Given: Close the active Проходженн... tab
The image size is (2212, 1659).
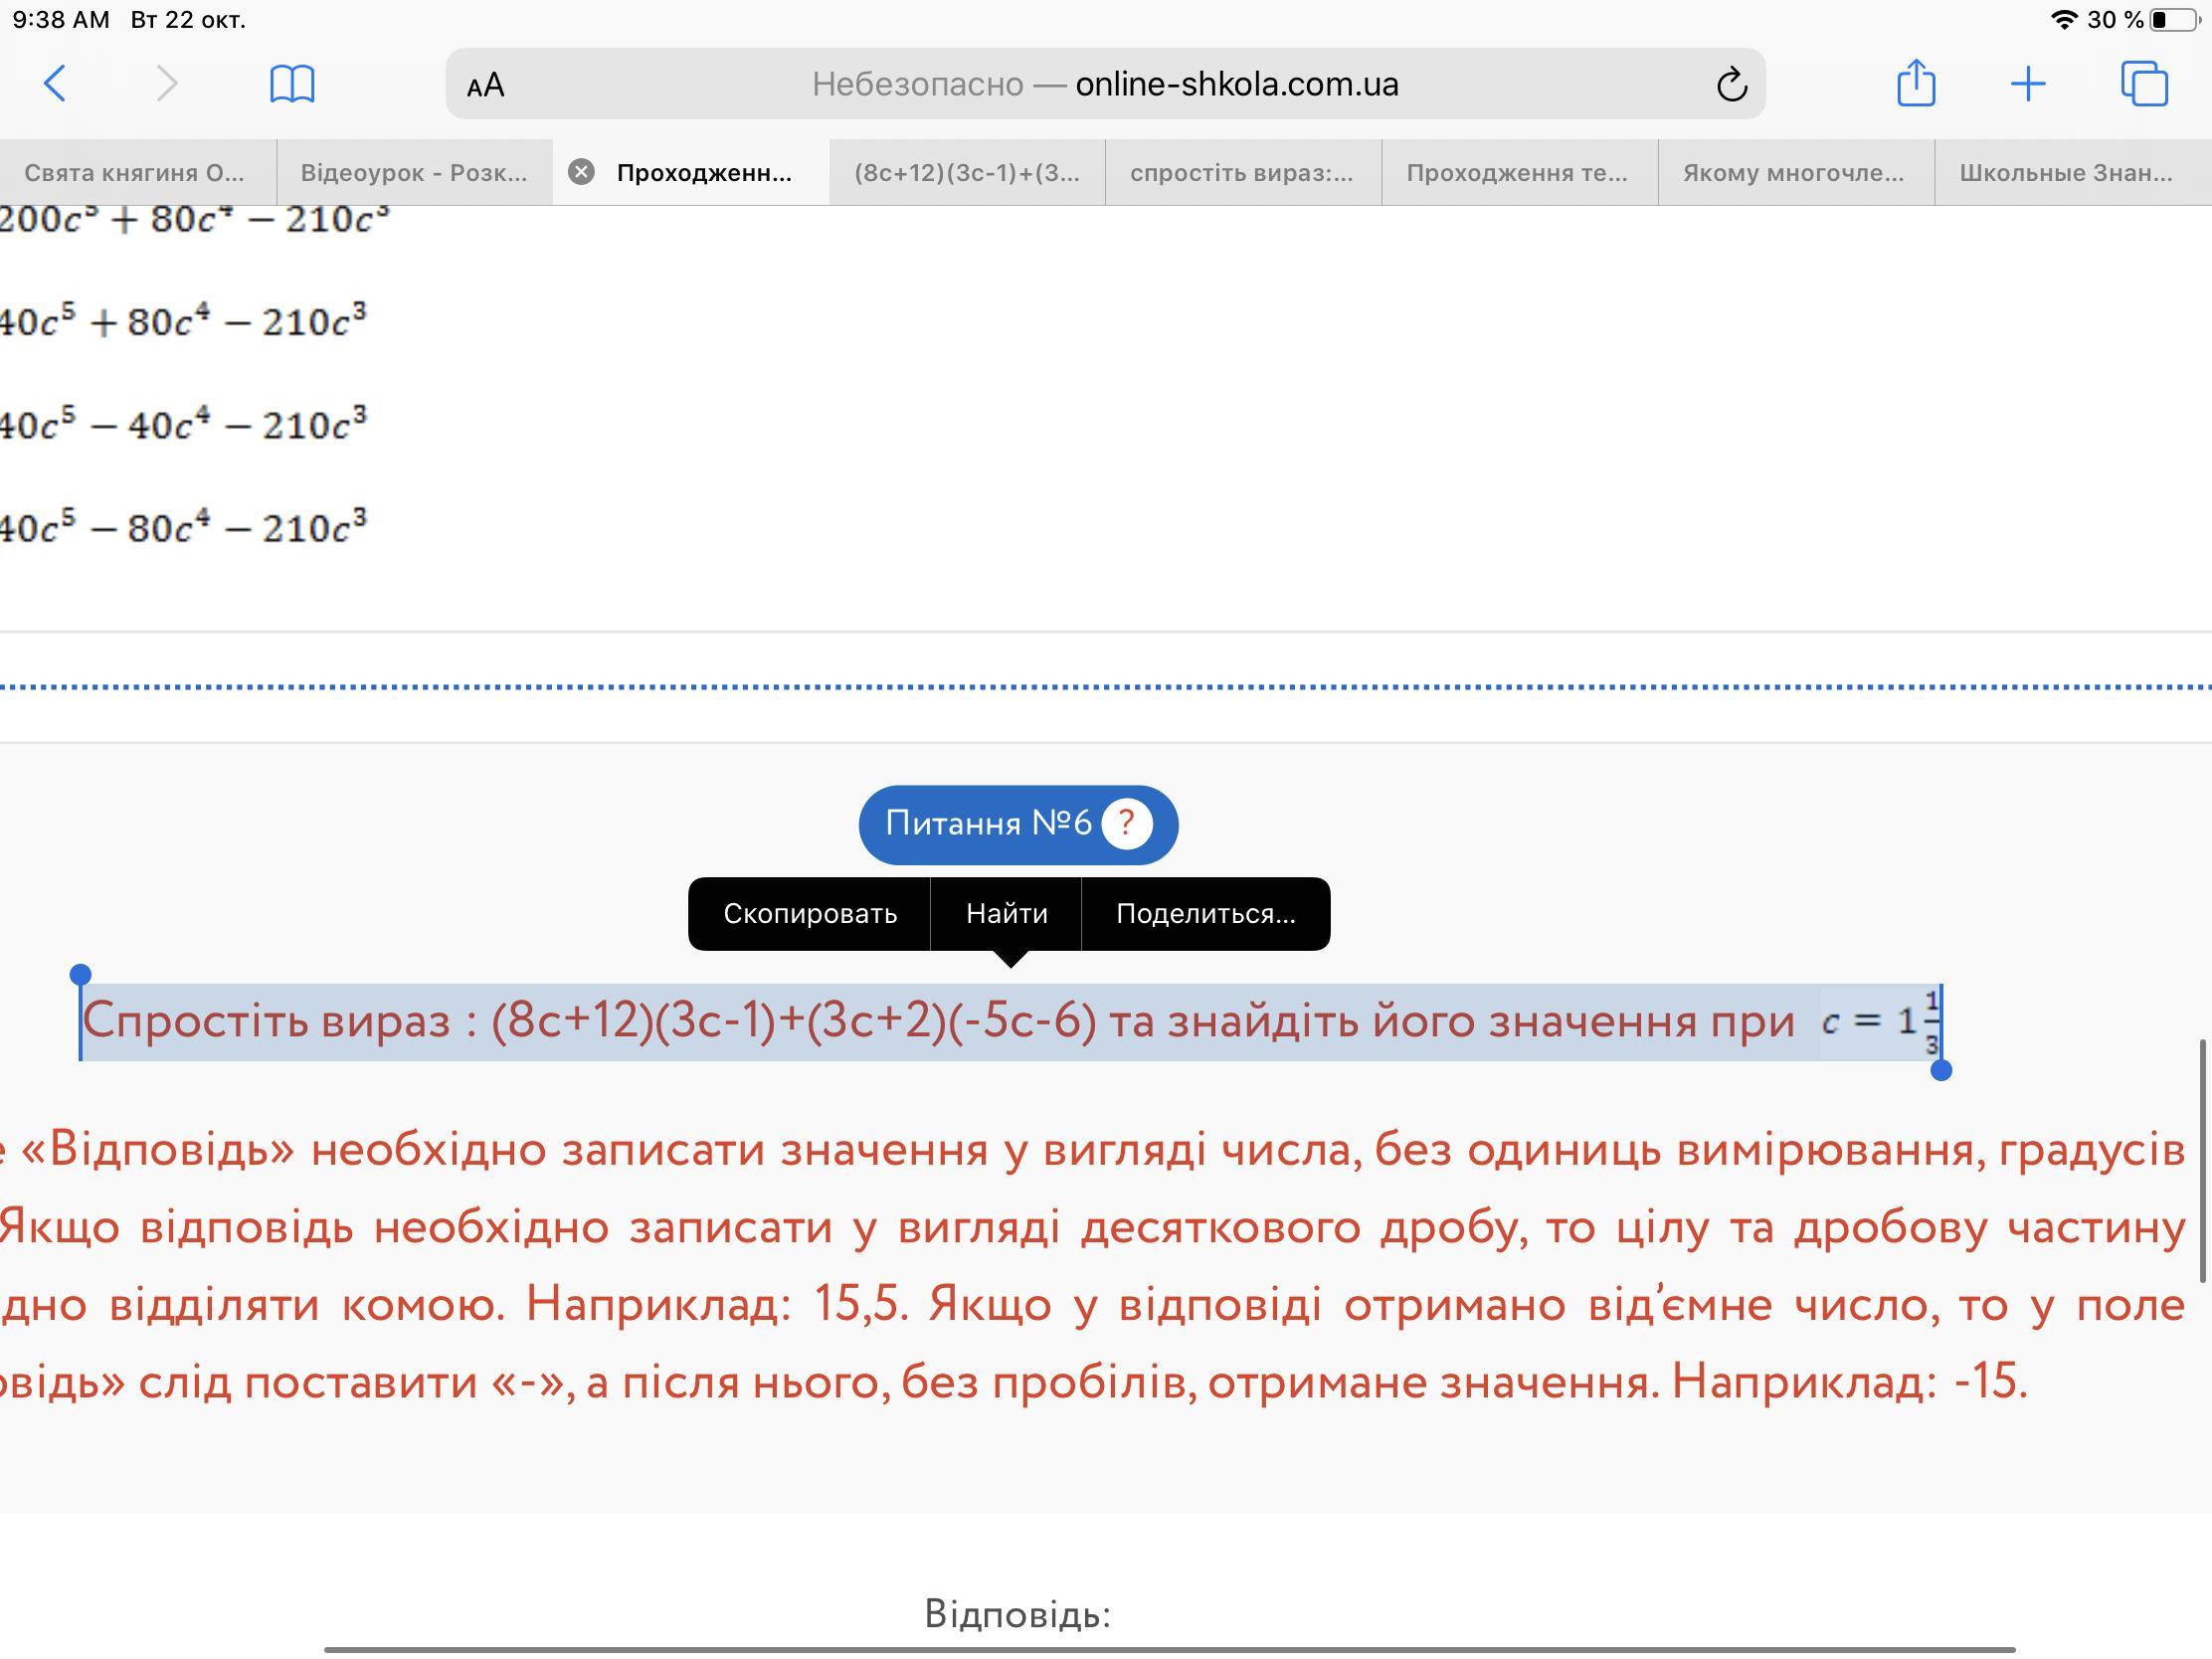Looking at the screenshot, I should coord(581,172).
